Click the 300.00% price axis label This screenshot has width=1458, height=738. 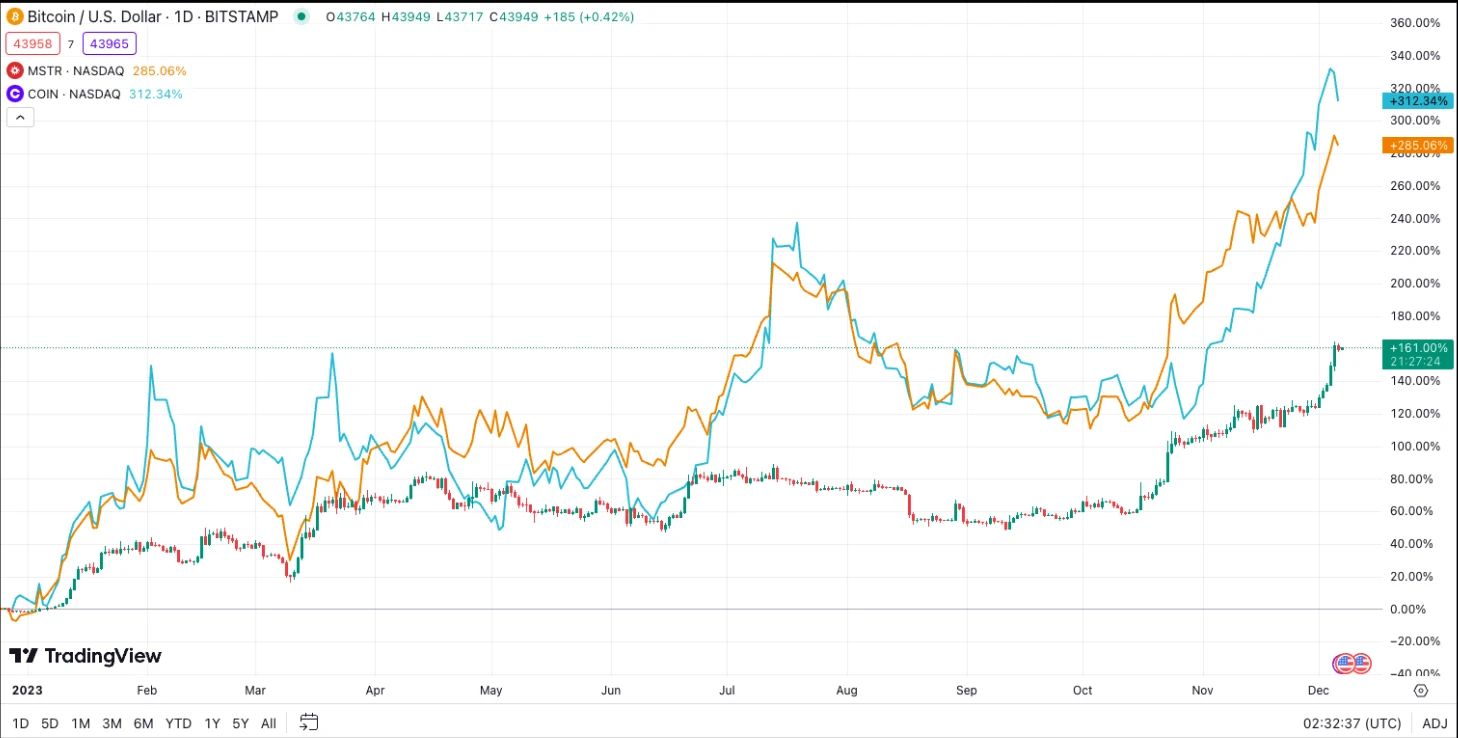[x=1415, y=120]
